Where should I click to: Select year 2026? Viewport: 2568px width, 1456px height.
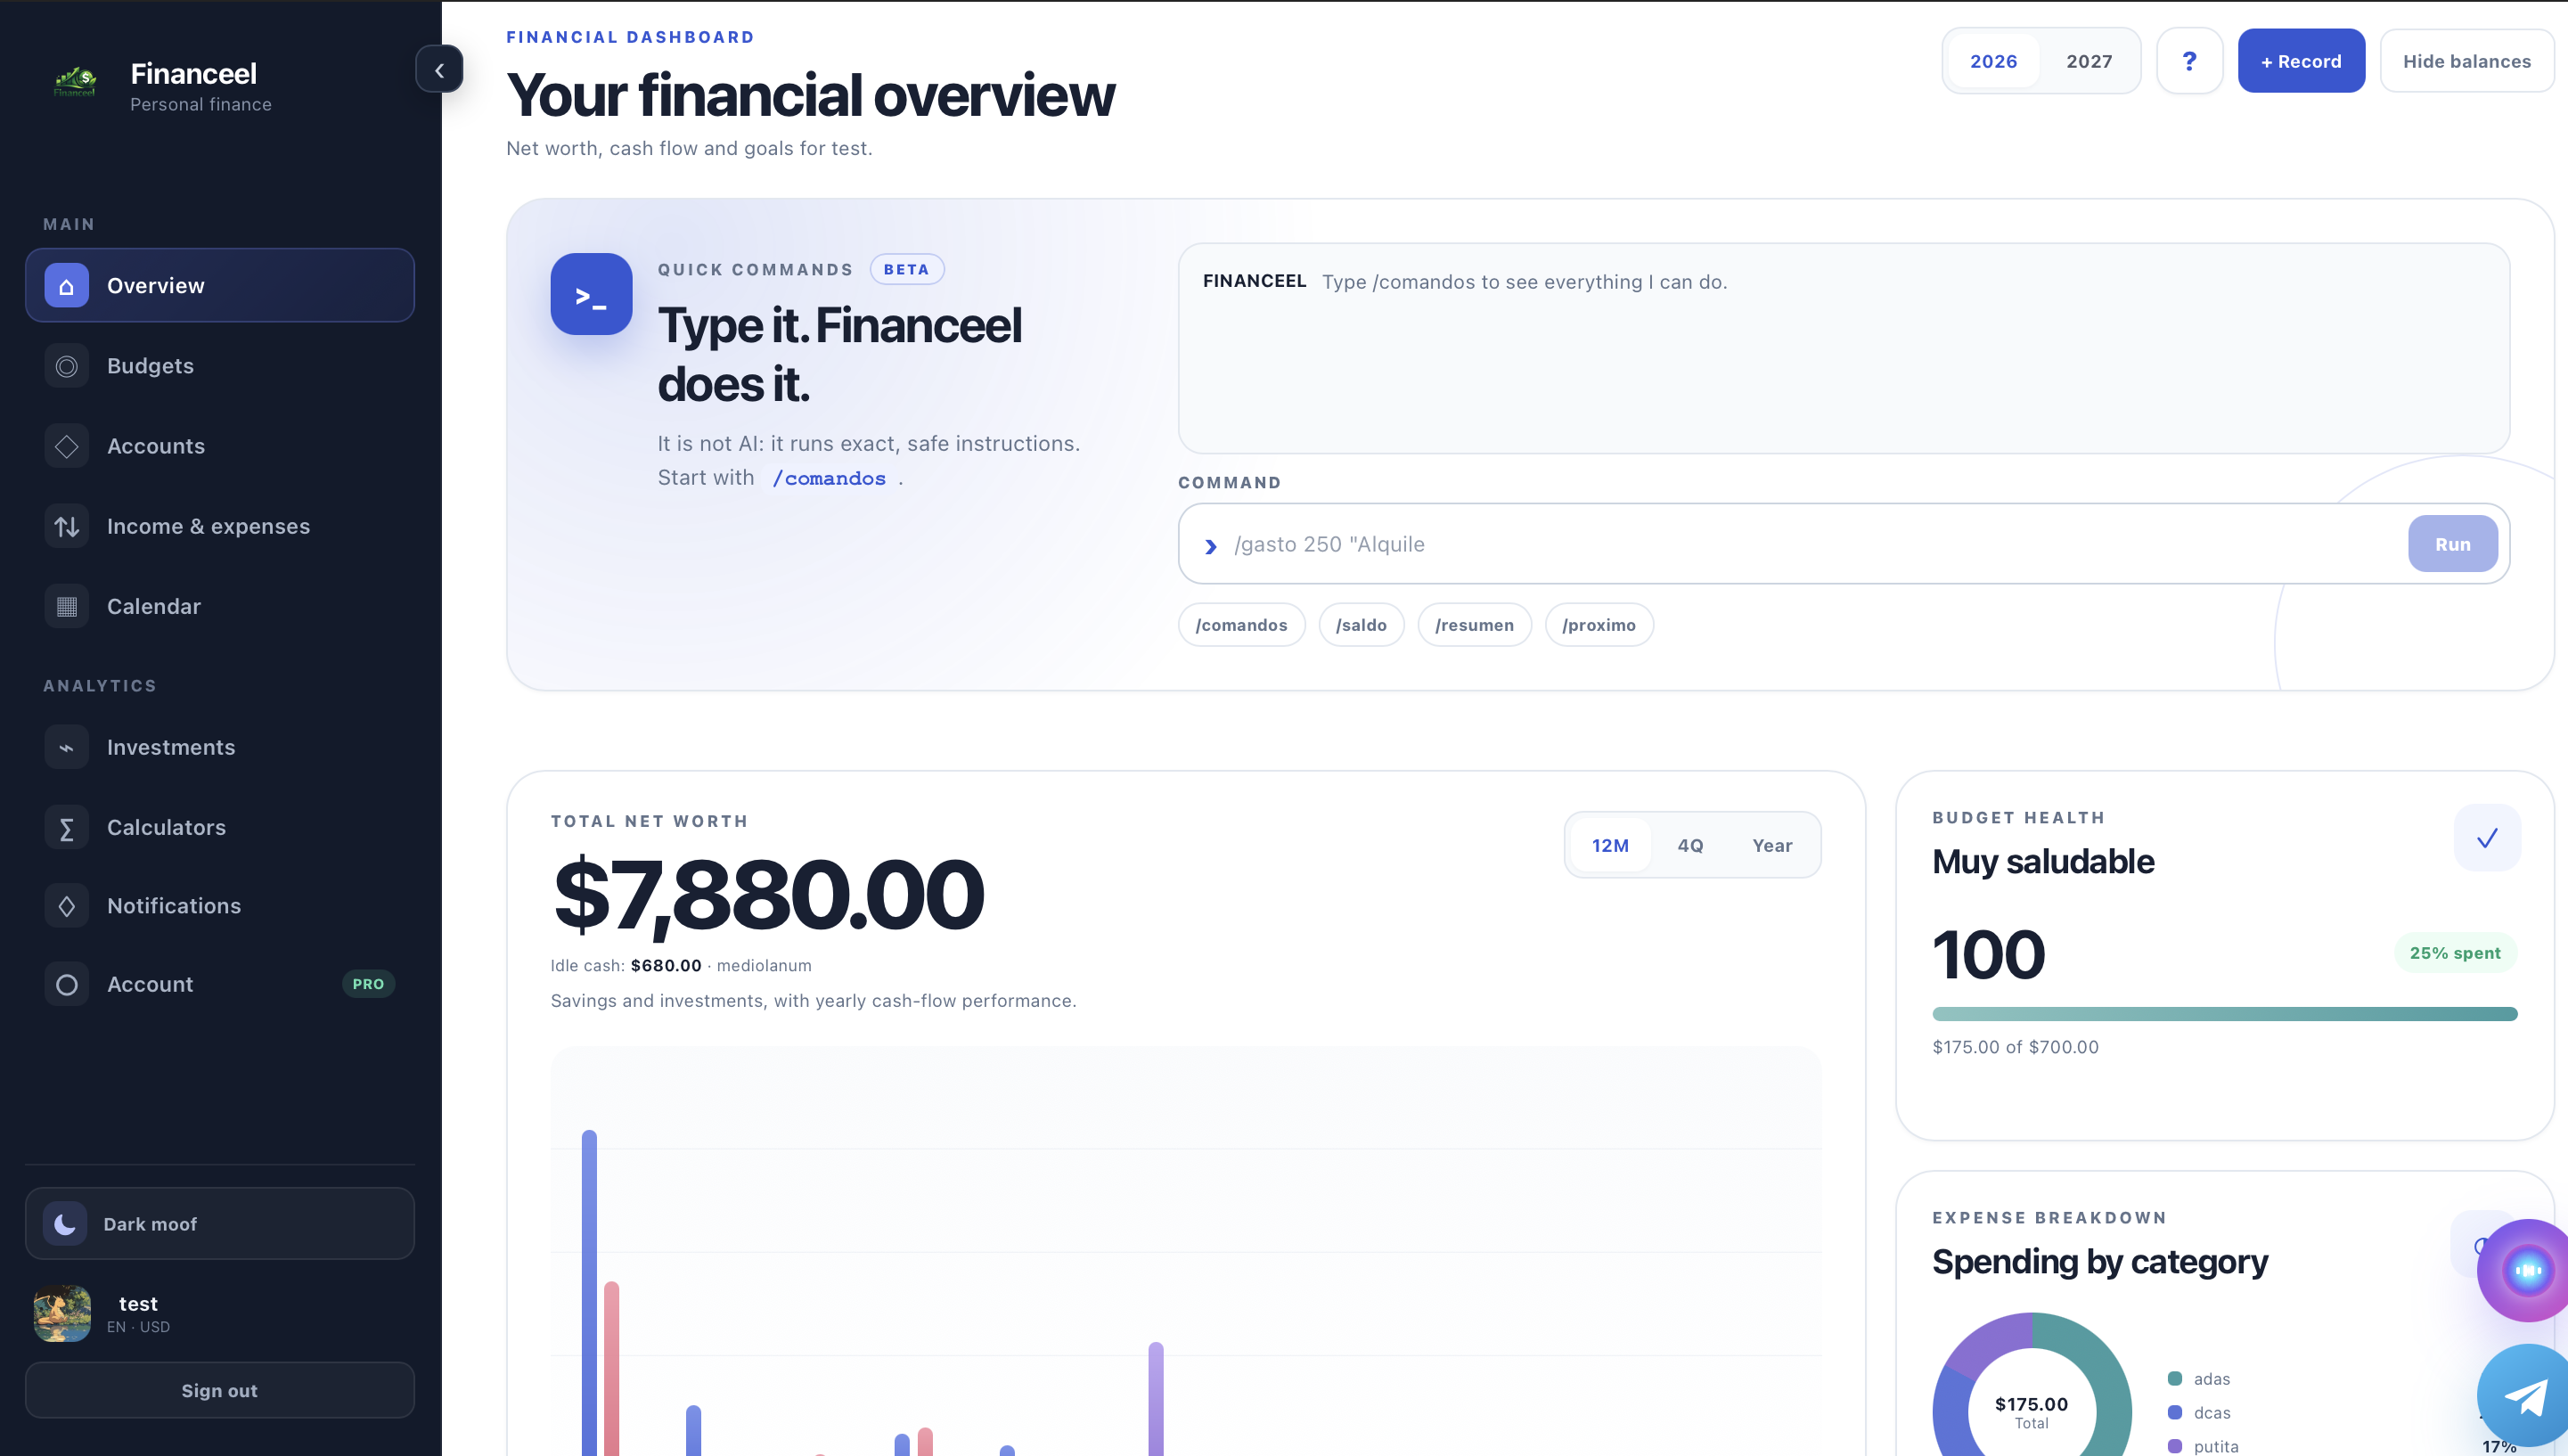pos(1993,61)
